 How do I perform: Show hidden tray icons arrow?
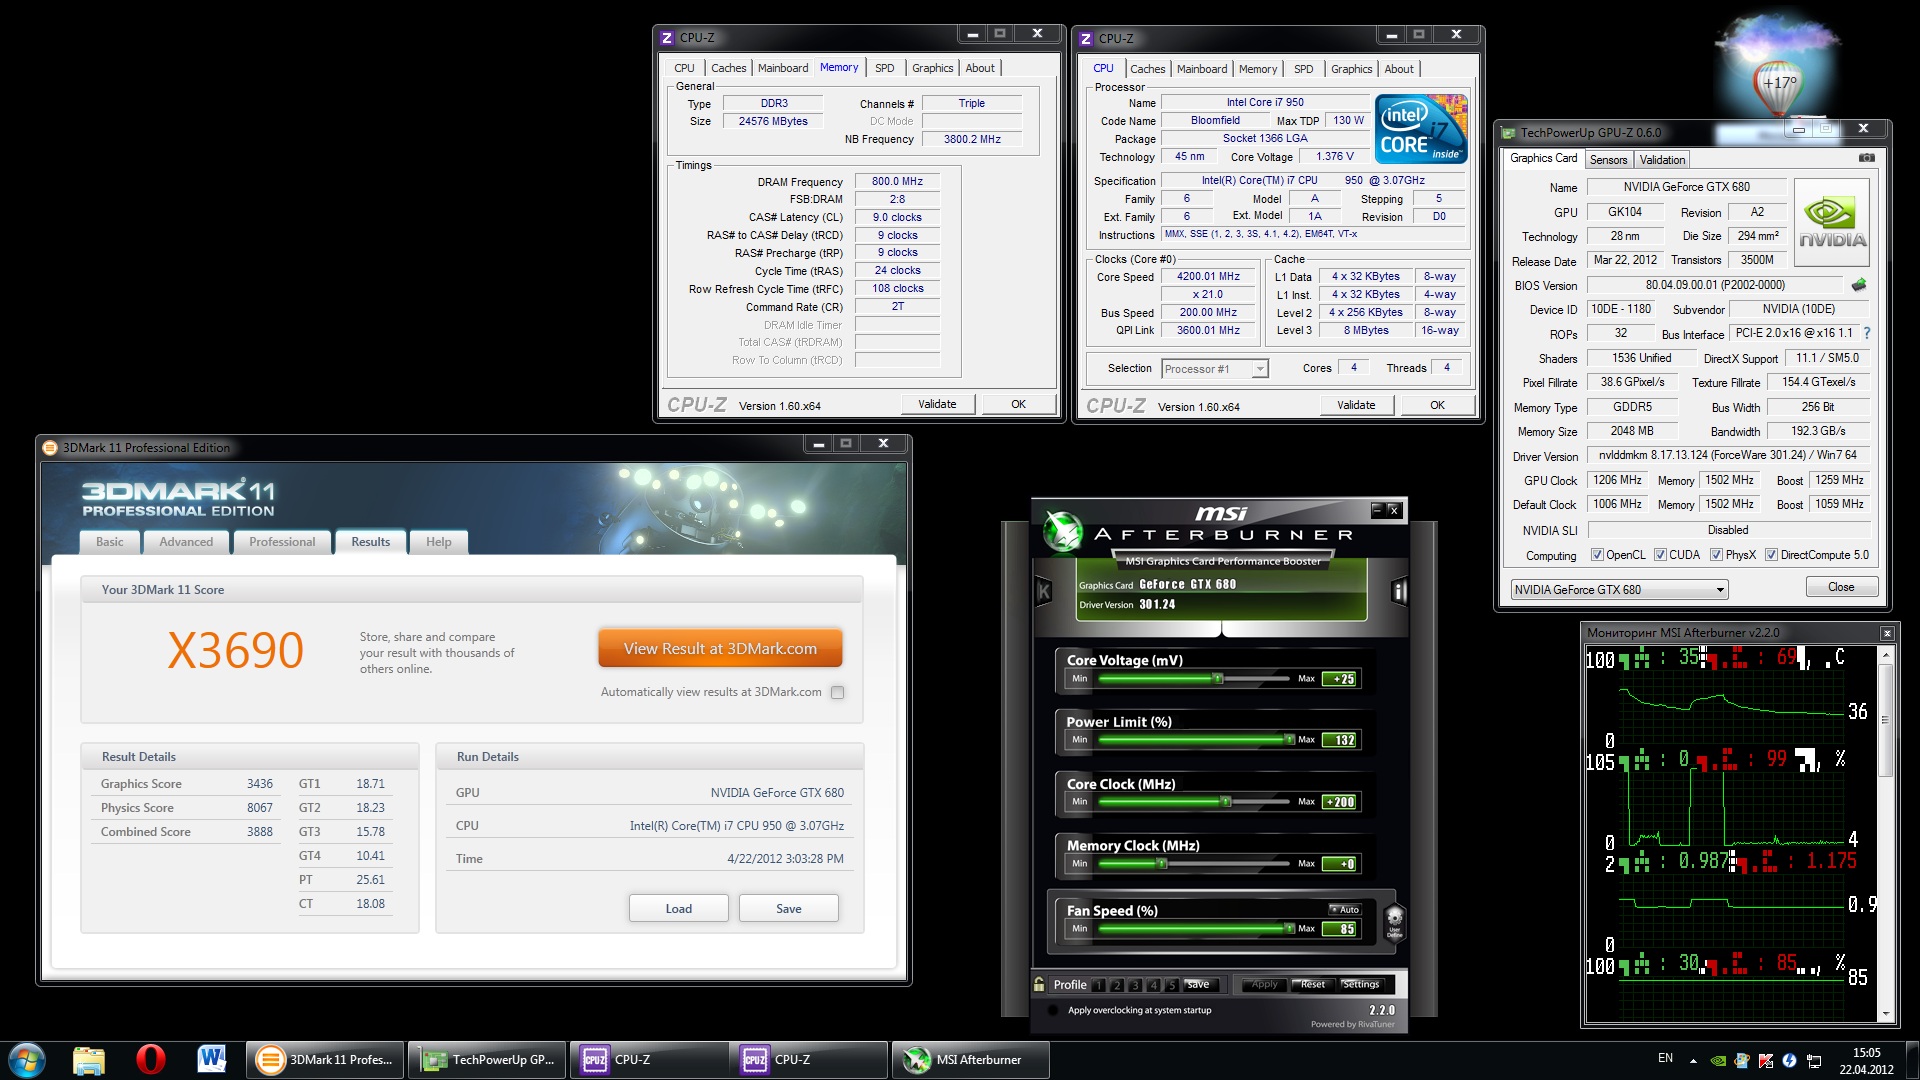[1693, 1060]
